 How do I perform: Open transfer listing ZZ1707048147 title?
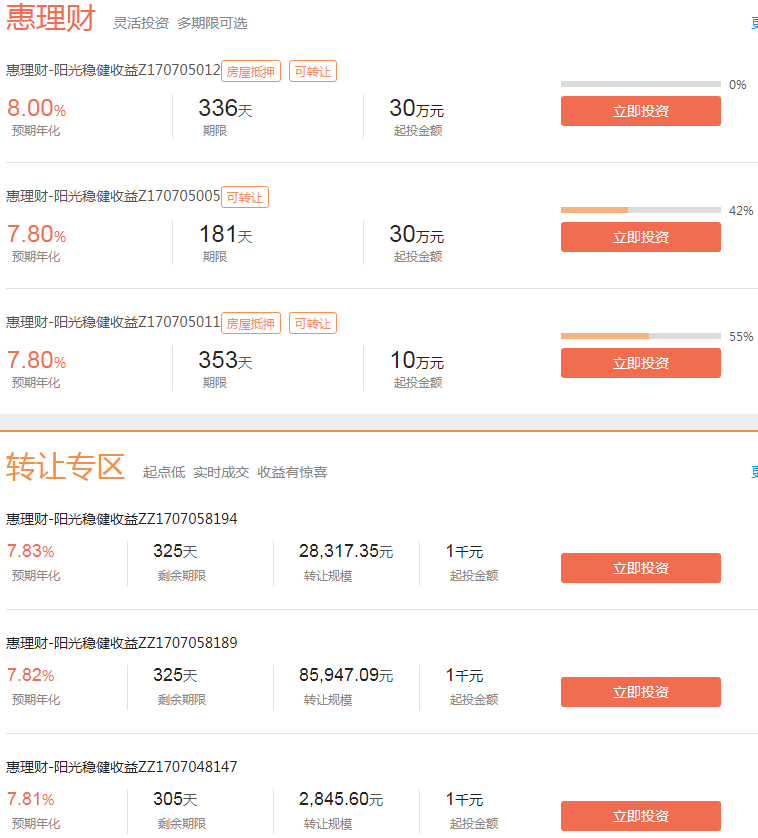122,767
